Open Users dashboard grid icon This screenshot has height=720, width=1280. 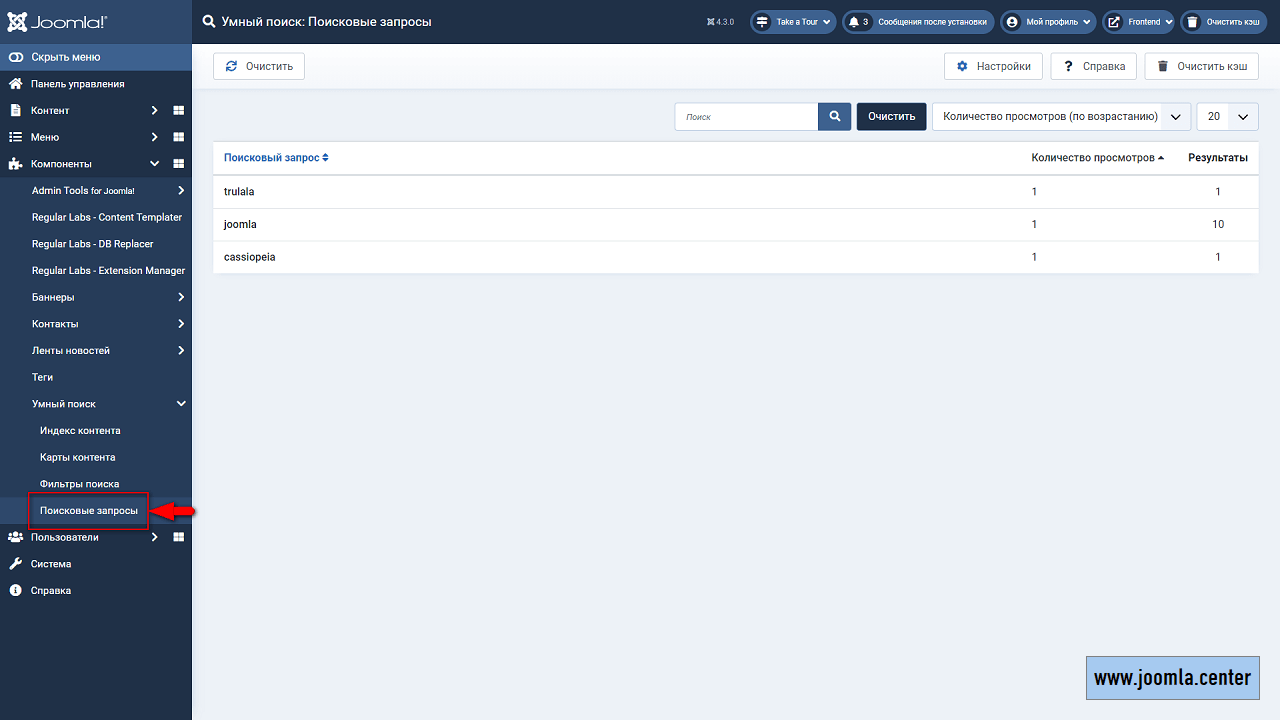179,537
